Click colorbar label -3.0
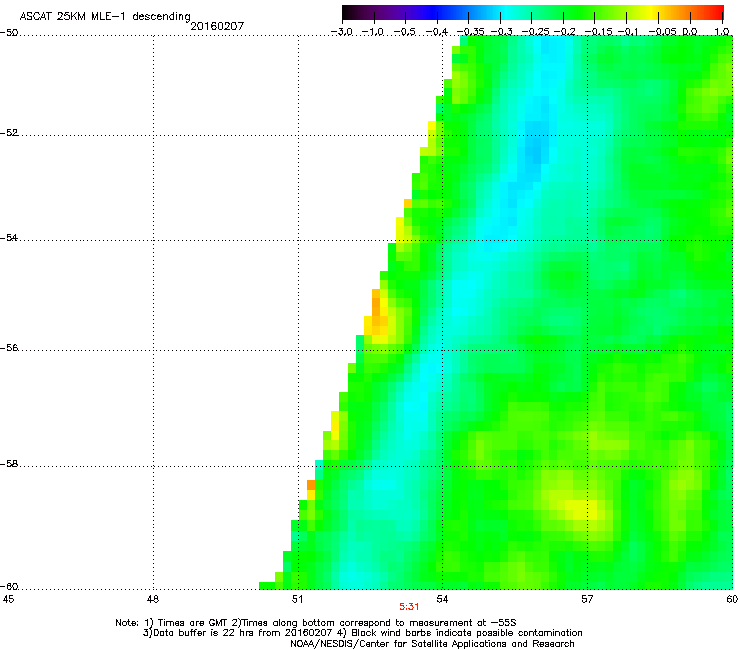This screenshot has height=650, width=740. pos(342,32)
